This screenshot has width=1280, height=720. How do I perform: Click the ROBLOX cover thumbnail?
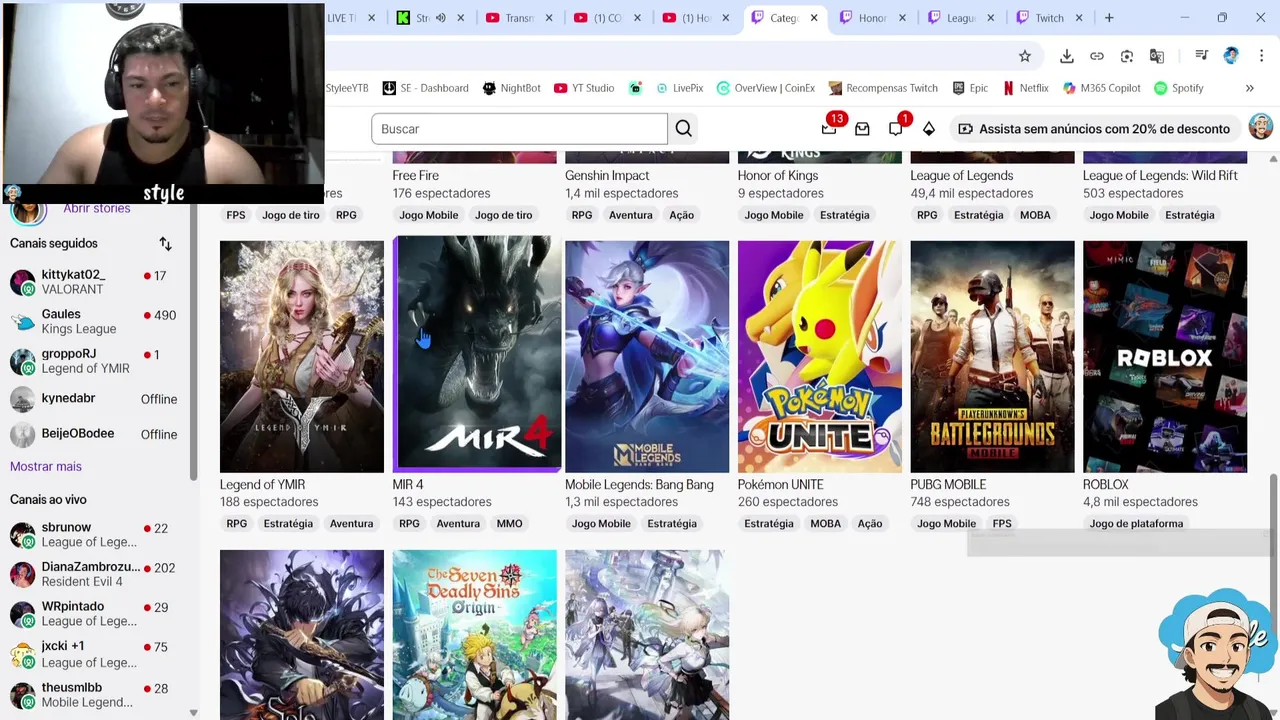[x=1165, y=356]
